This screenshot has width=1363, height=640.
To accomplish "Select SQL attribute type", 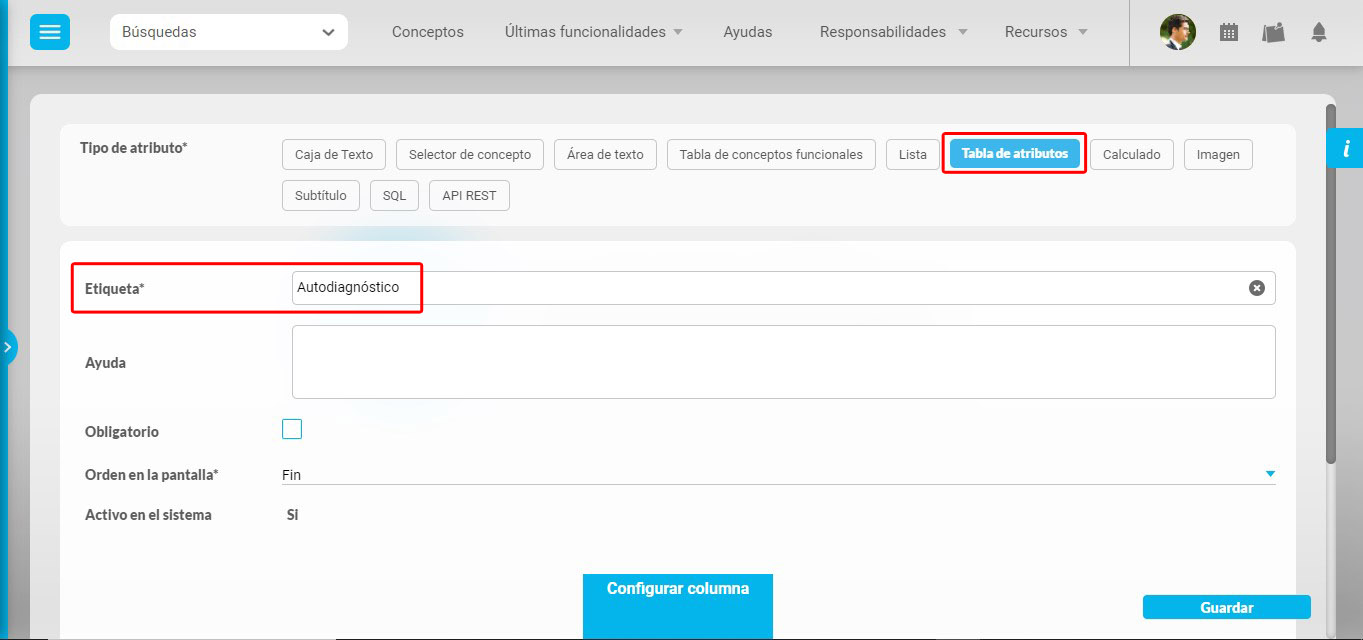I will pyautogui.click(x=395, y=196).
